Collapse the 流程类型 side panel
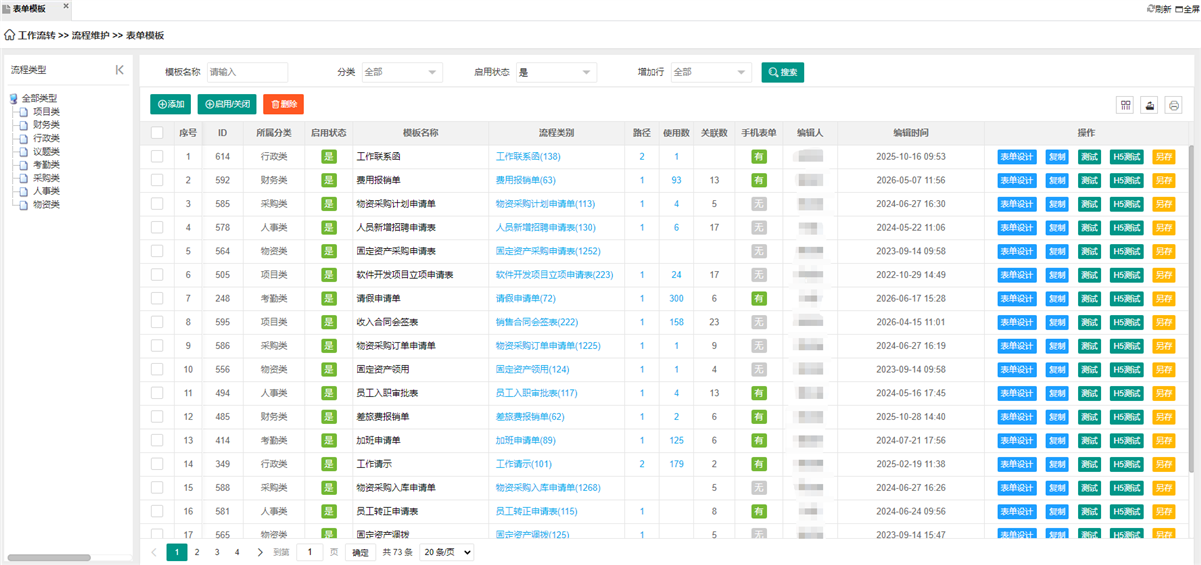 click(120, 70)
